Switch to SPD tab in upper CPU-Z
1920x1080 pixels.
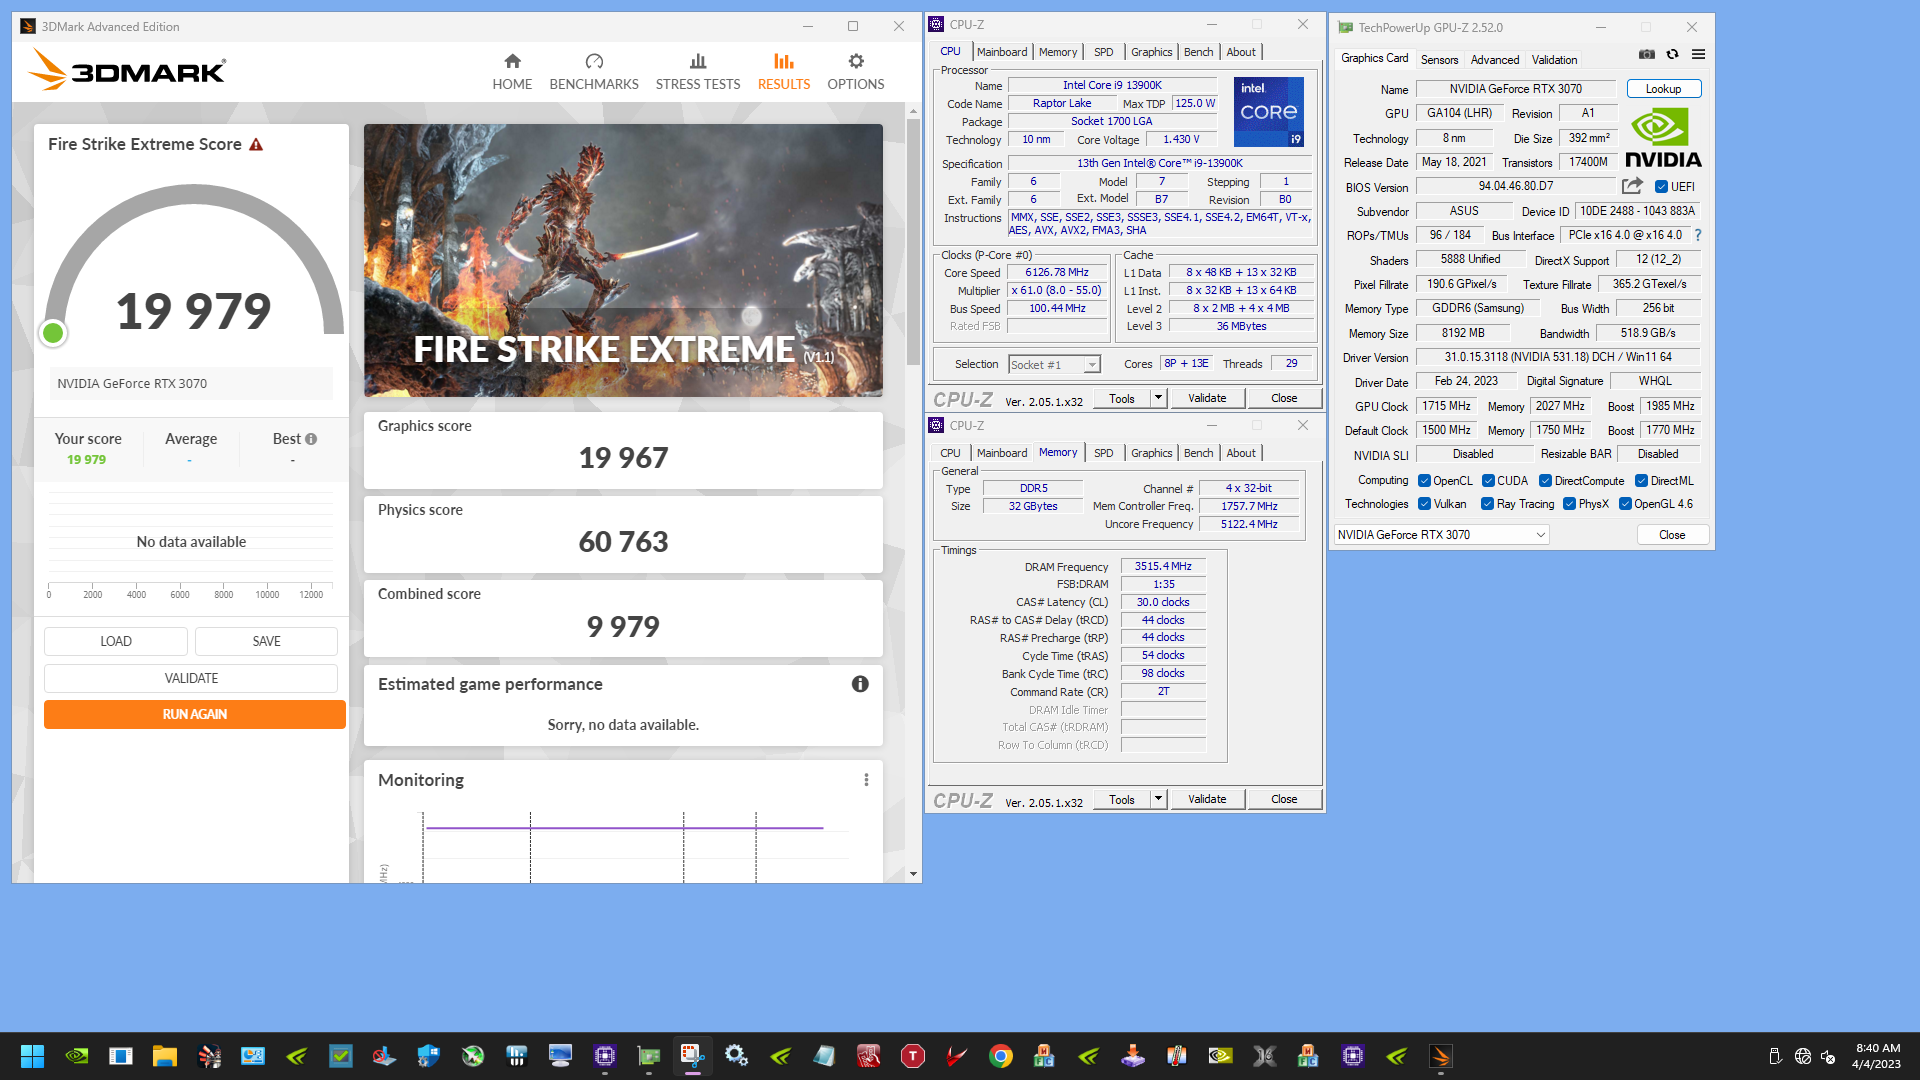point(1103,52)
